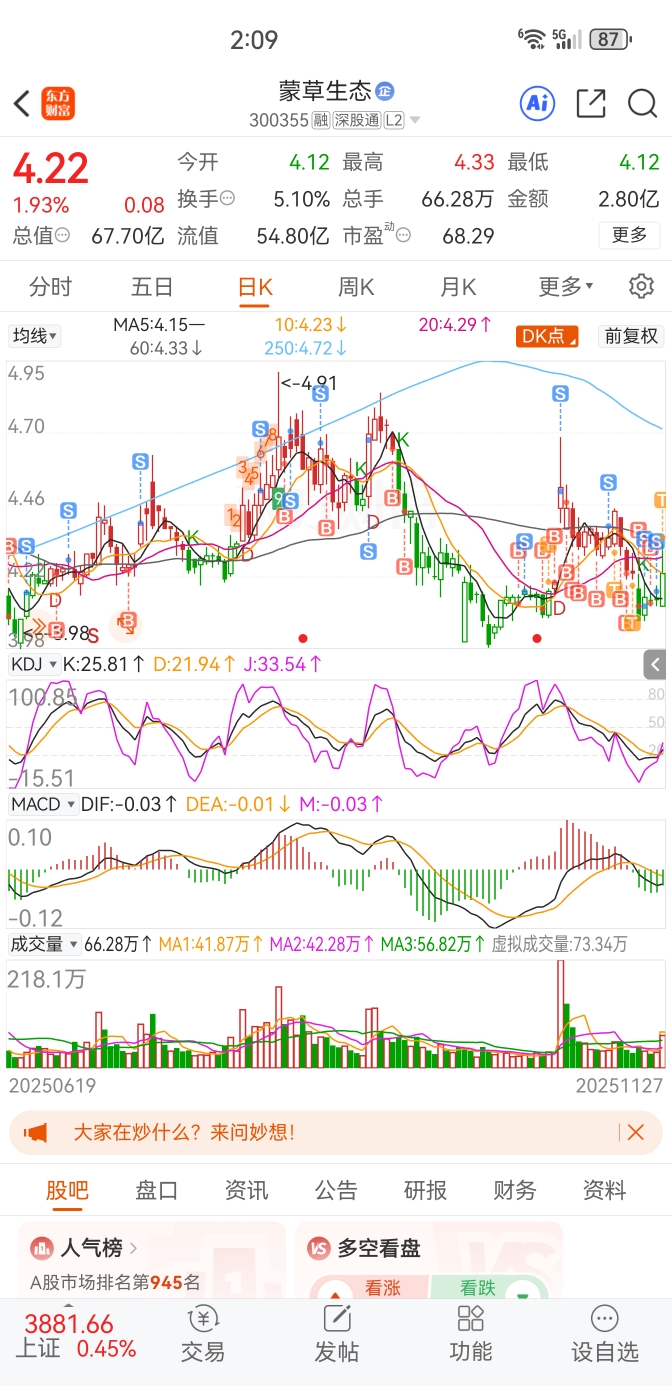672x1386 pixels.
Task: Tap the 看涨 bullish button
Action: click(x=368, y=1288)
